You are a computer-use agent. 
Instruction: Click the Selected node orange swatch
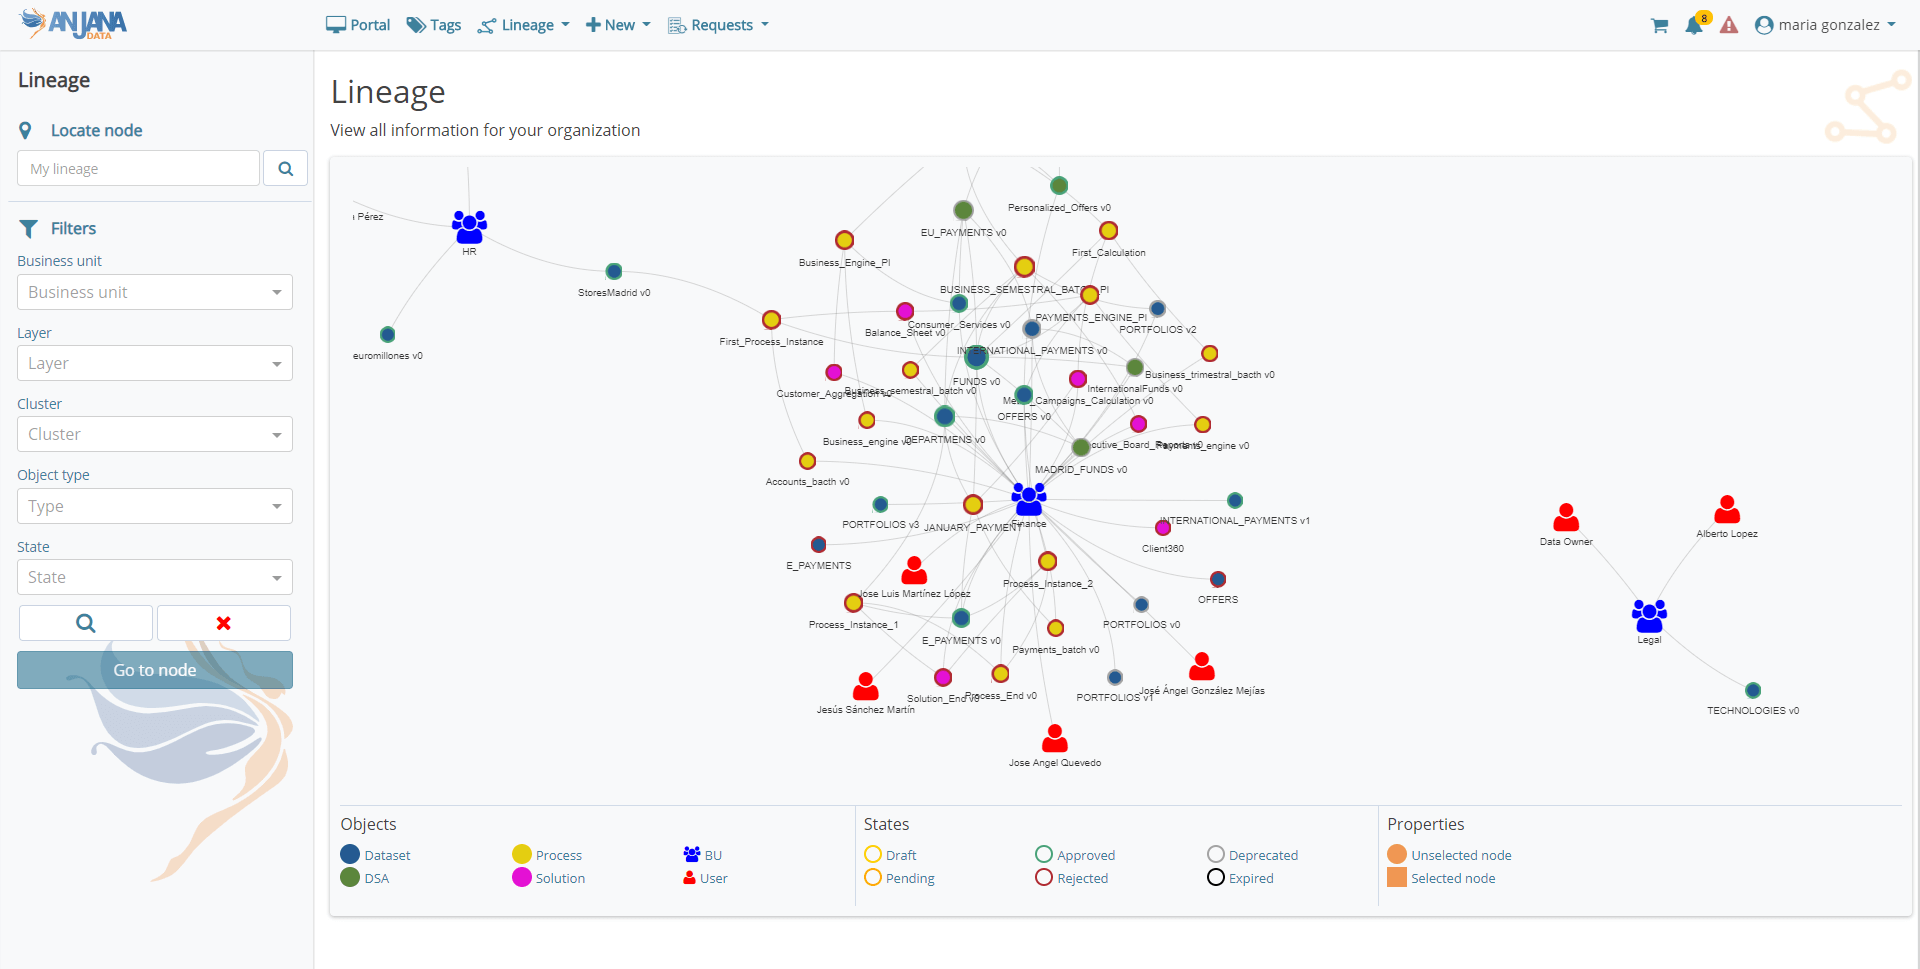[1397, 877]
